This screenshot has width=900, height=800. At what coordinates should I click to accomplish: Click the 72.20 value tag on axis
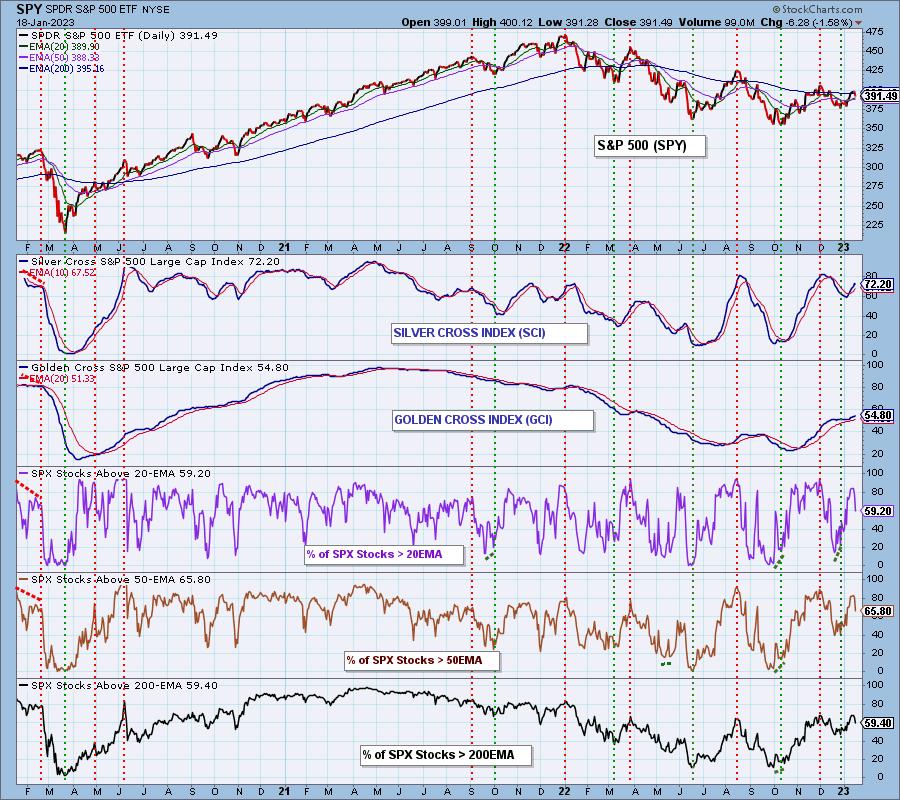coord(879,285)
